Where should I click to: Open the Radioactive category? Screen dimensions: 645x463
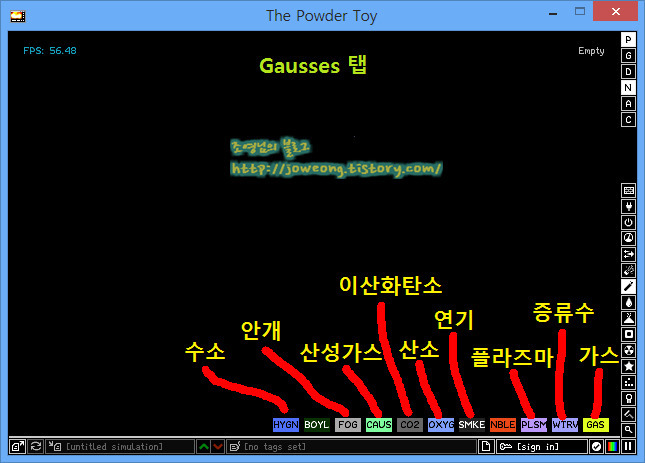pyautogui.click(x=628, y=350)
